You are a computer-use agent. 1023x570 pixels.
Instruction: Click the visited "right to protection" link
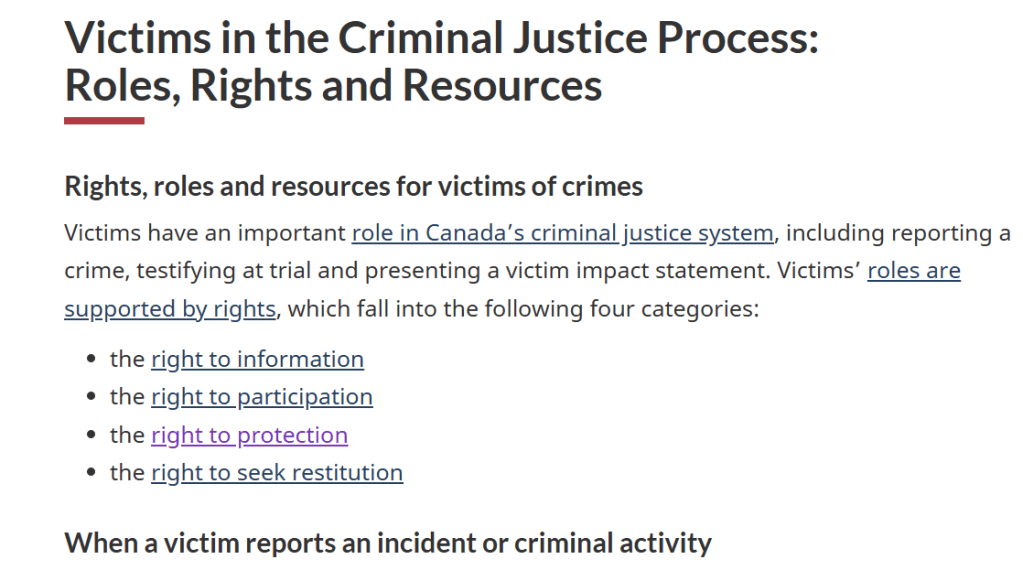tap(249, 436)
